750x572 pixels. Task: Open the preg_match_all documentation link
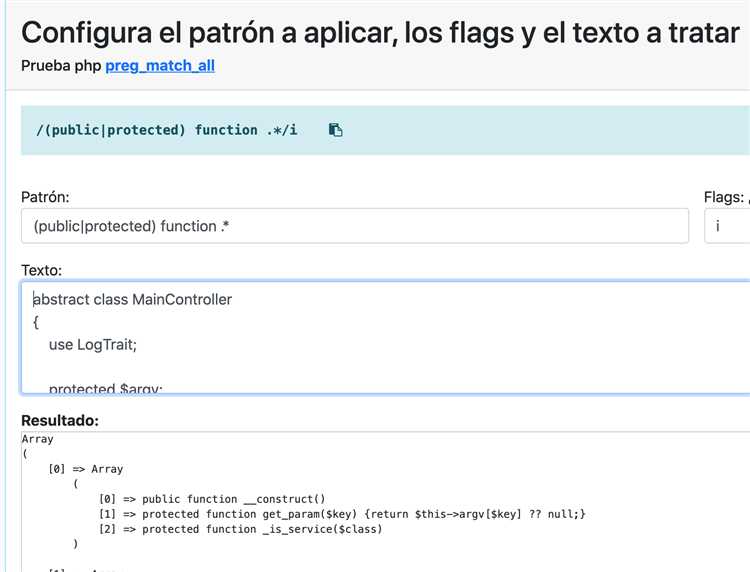click(x=160, y=66)
